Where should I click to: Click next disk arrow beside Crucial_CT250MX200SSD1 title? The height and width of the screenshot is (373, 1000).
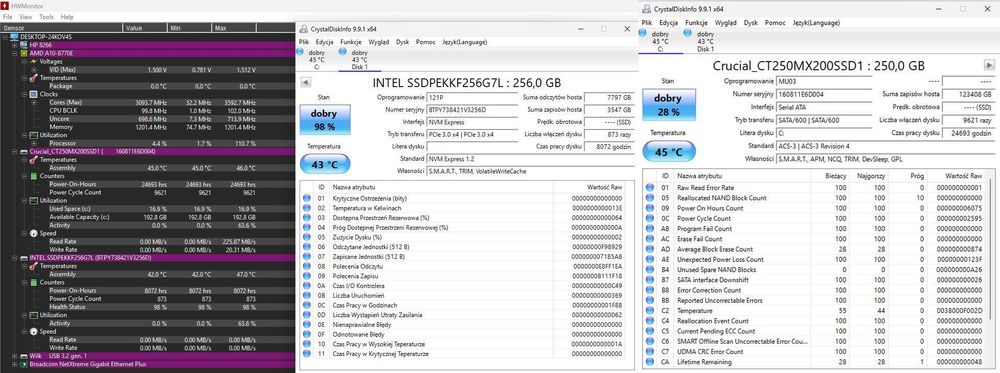point(989,65)
